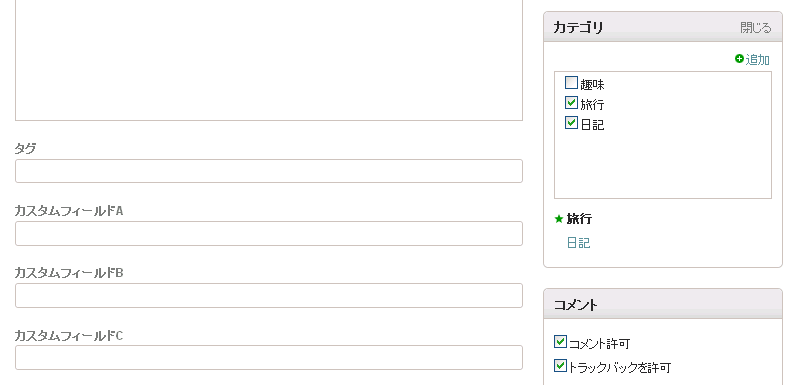Click the primary category 旅行 label
Image resolution: width=794 pixels, height=385 pixels.
tap(579, 219)
